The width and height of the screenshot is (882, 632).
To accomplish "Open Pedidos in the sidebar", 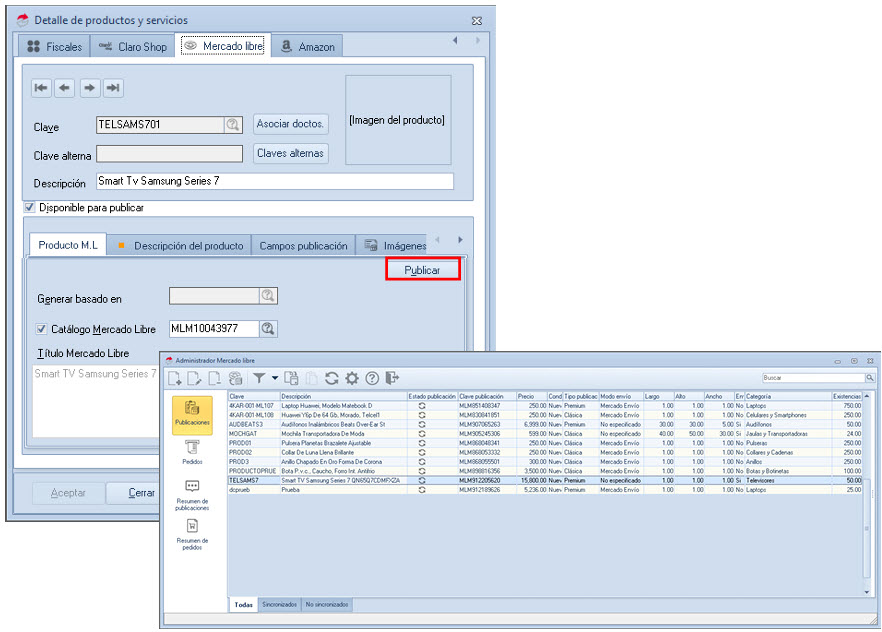I will click(192, 452).
